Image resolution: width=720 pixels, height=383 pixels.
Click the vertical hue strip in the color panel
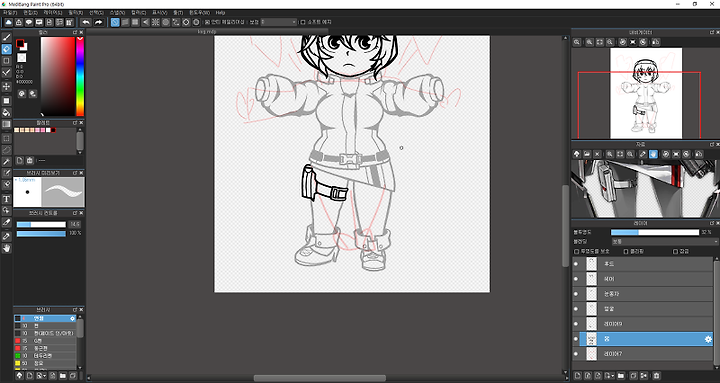[80, 76]
